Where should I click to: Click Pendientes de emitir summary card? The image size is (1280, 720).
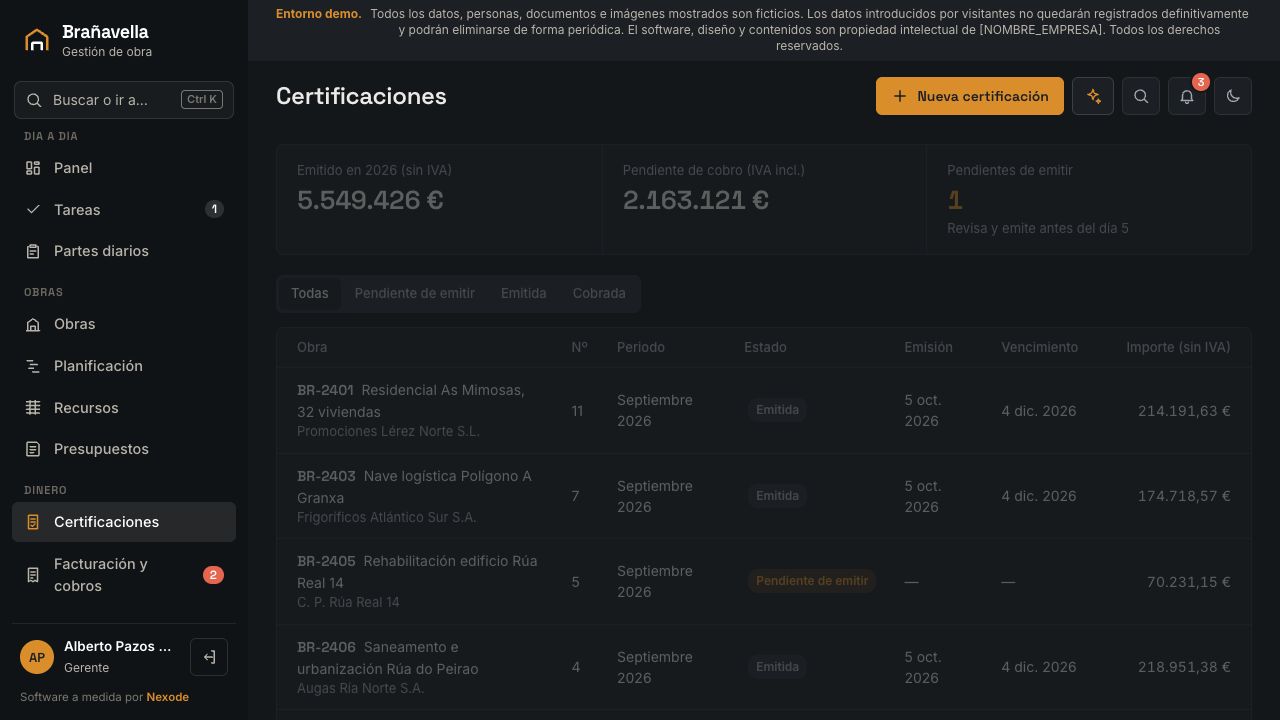[1089, 199]
